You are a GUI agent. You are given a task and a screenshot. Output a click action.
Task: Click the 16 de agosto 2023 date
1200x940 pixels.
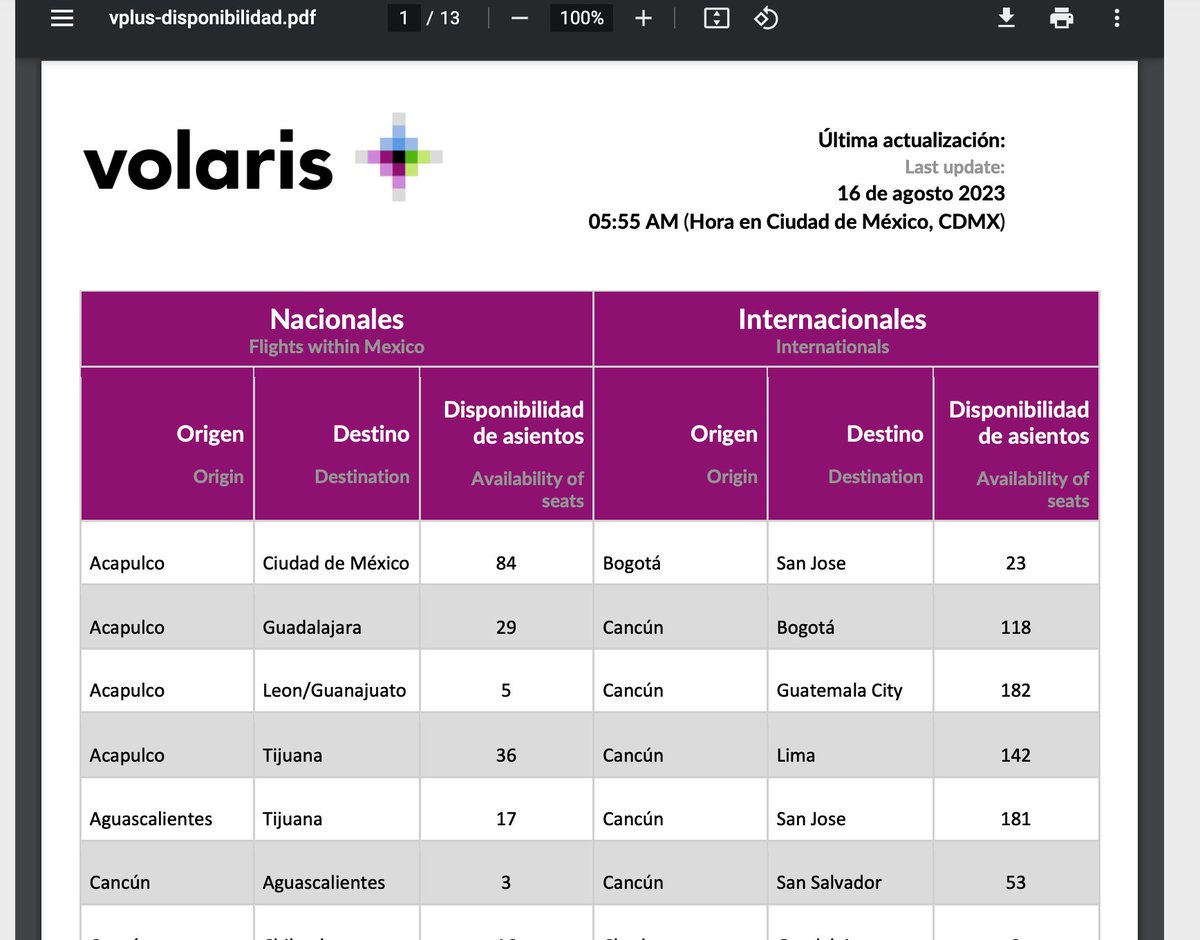click(x=921, y=193)
